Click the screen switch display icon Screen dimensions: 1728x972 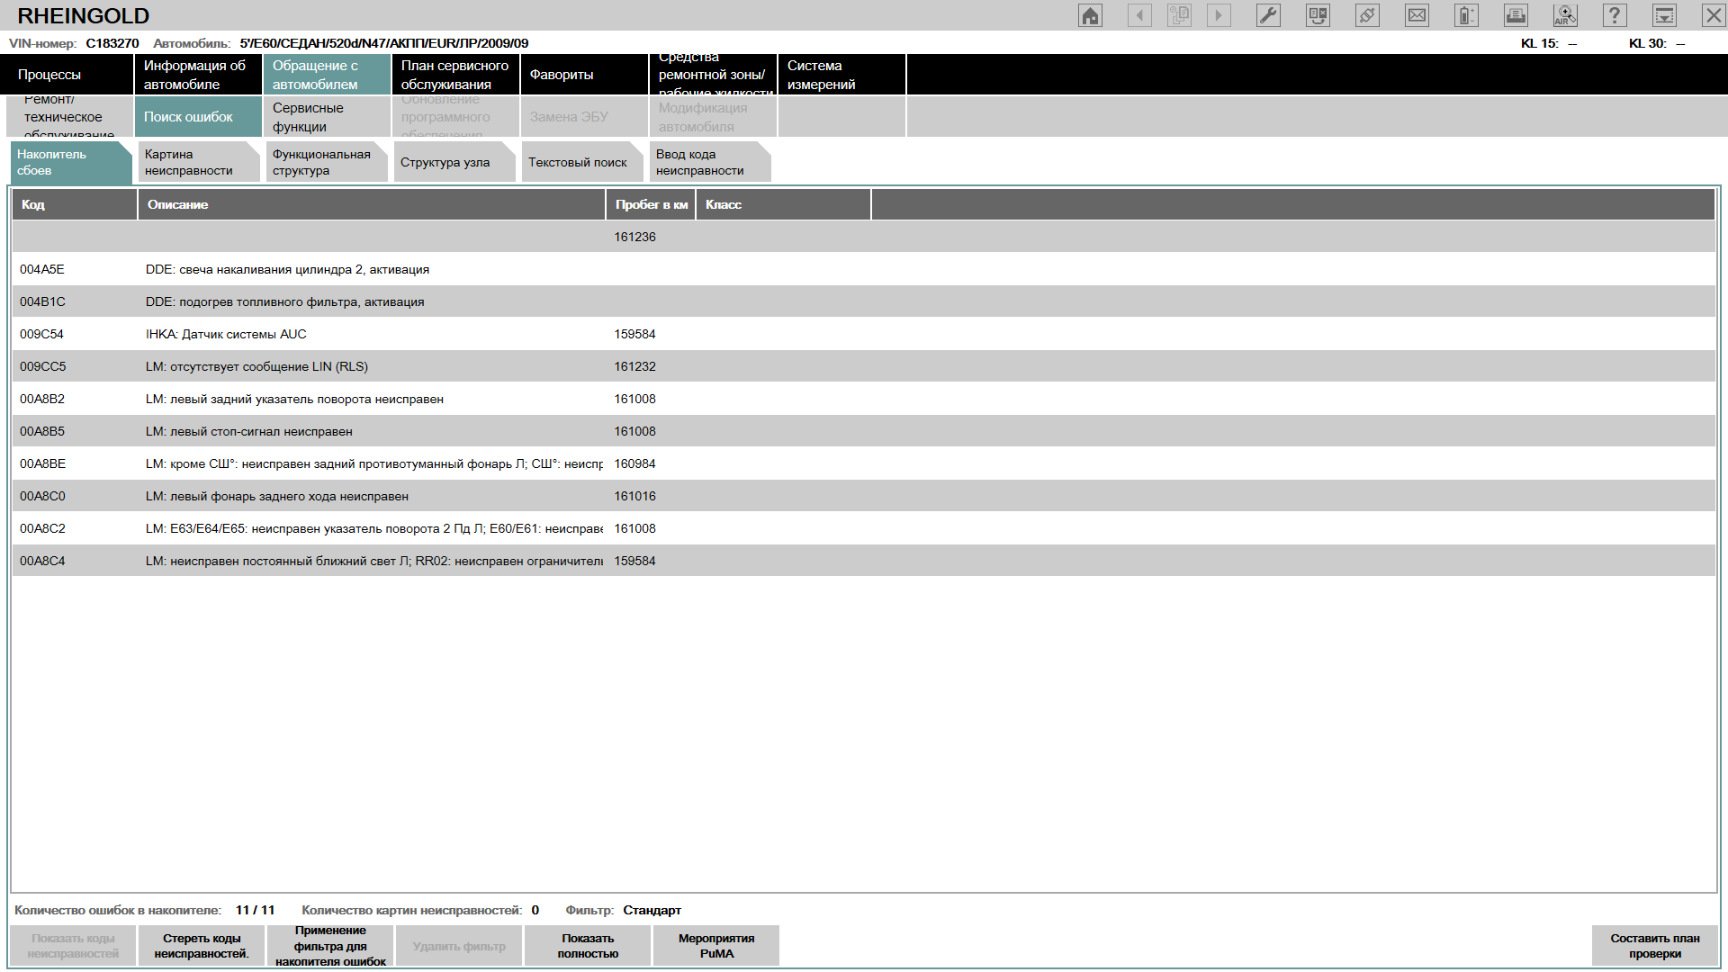click(x=1318, y=15)
